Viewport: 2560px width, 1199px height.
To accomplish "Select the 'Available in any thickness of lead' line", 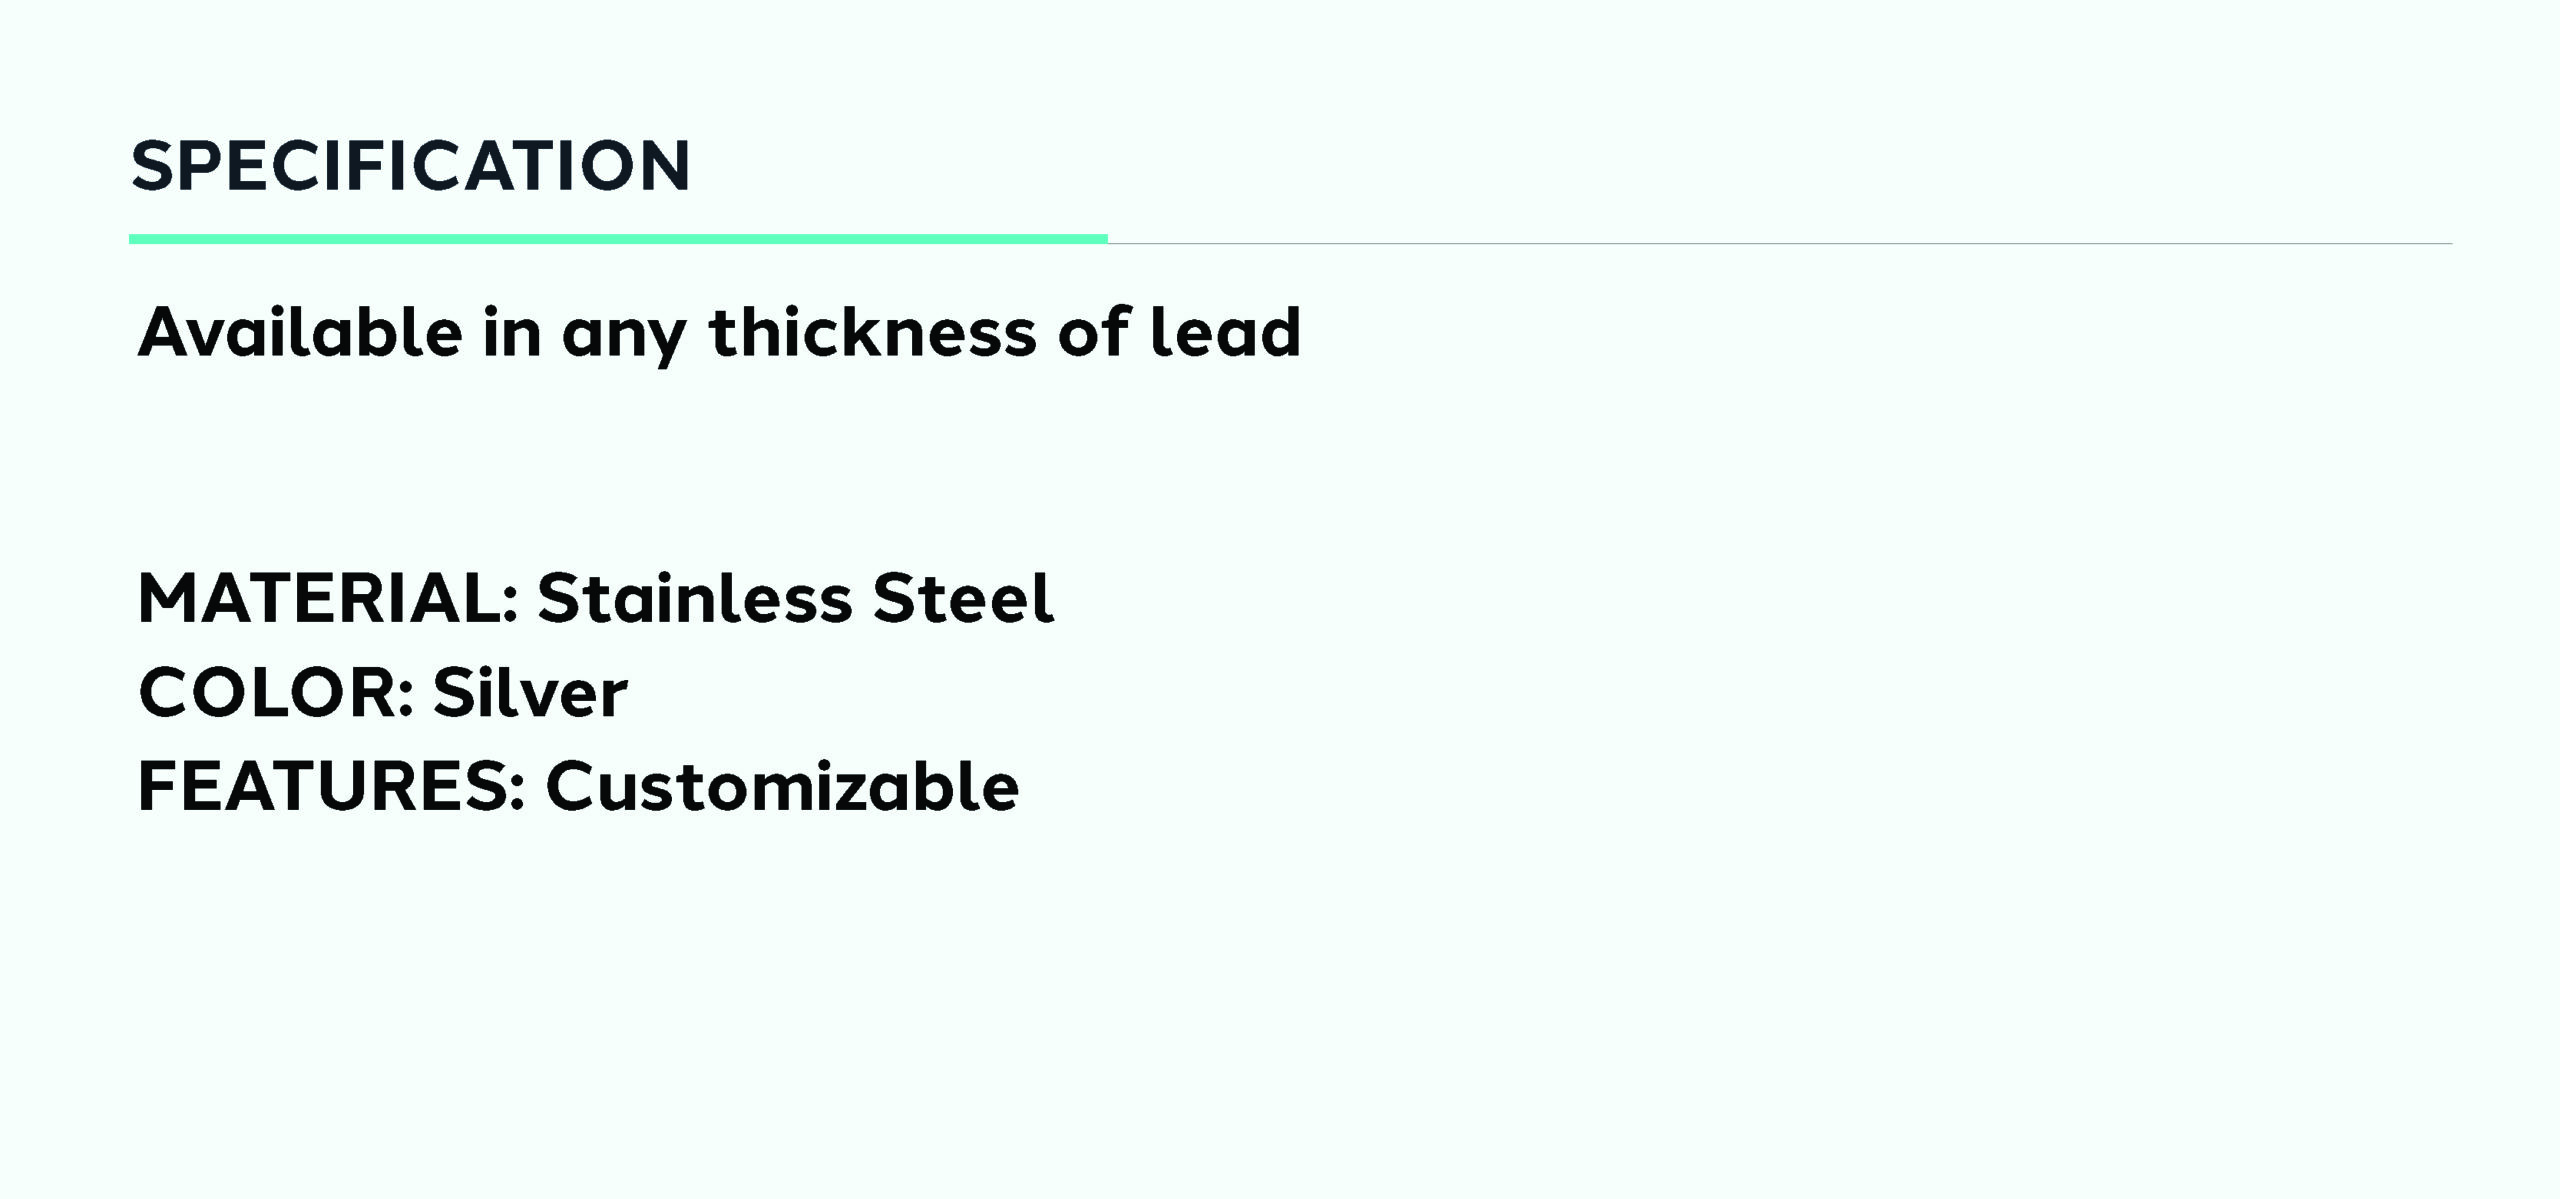I will [x=719, y=334].
